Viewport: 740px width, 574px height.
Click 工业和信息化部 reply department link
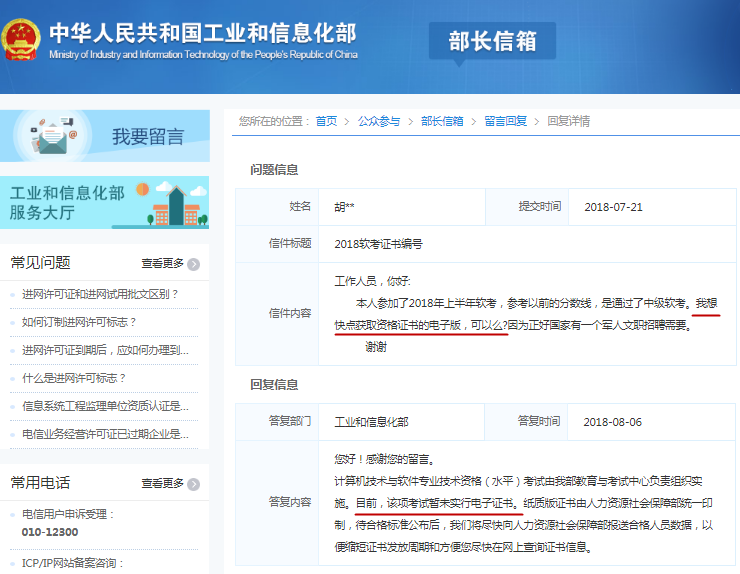coord(371,422)
